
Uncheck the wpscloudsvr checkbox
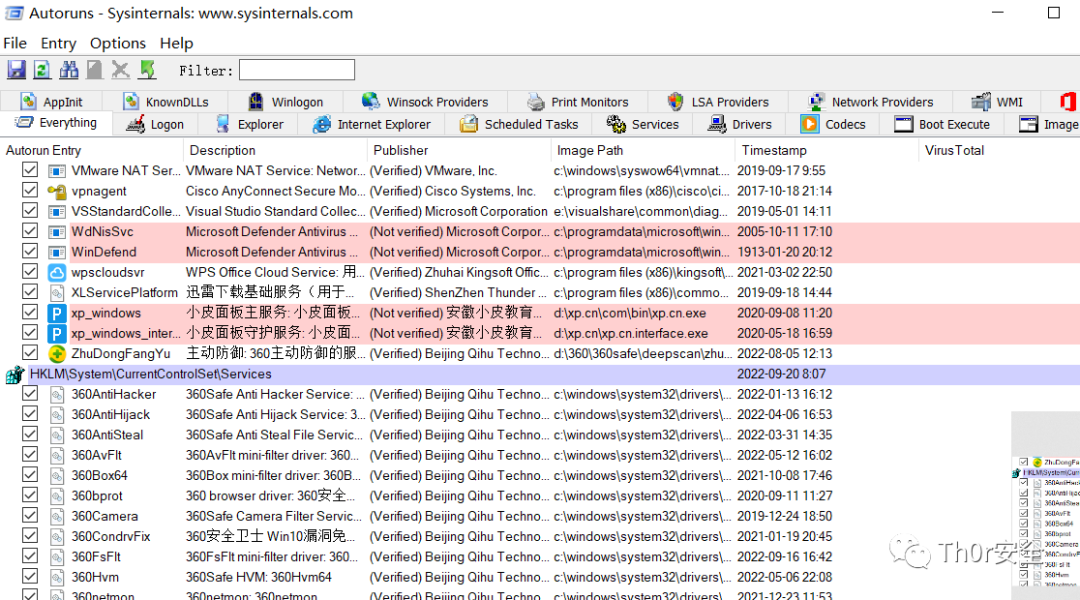pyautogui.click(x=30, y=271)
